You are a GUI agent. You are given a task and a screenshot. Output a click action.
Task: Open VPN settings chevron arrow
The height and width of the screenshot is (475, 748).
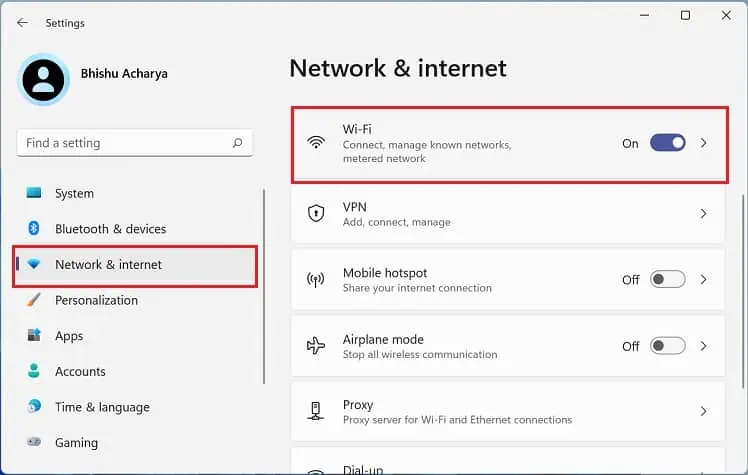point(704,214)
